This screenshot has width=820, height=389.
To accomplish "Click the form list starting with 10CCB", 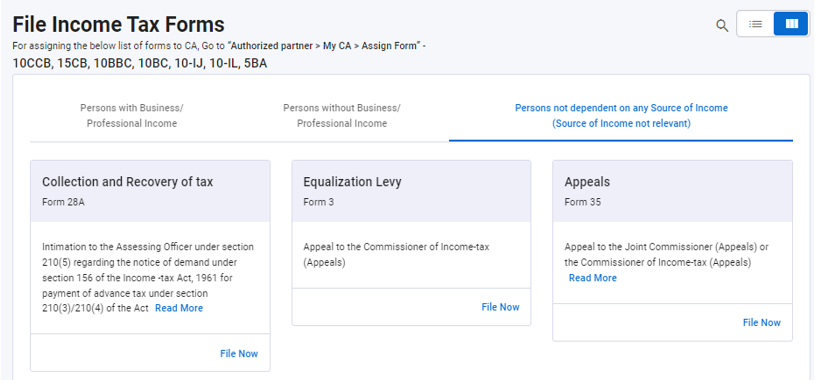I will 140,64.
